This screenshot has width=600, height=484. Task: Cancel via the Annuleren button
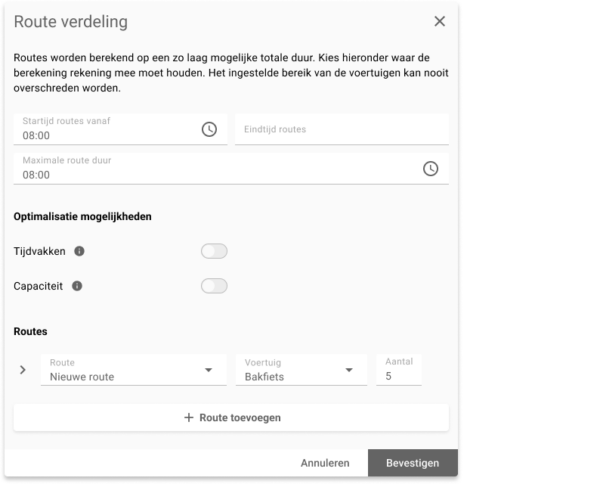[x=325, y=463]
